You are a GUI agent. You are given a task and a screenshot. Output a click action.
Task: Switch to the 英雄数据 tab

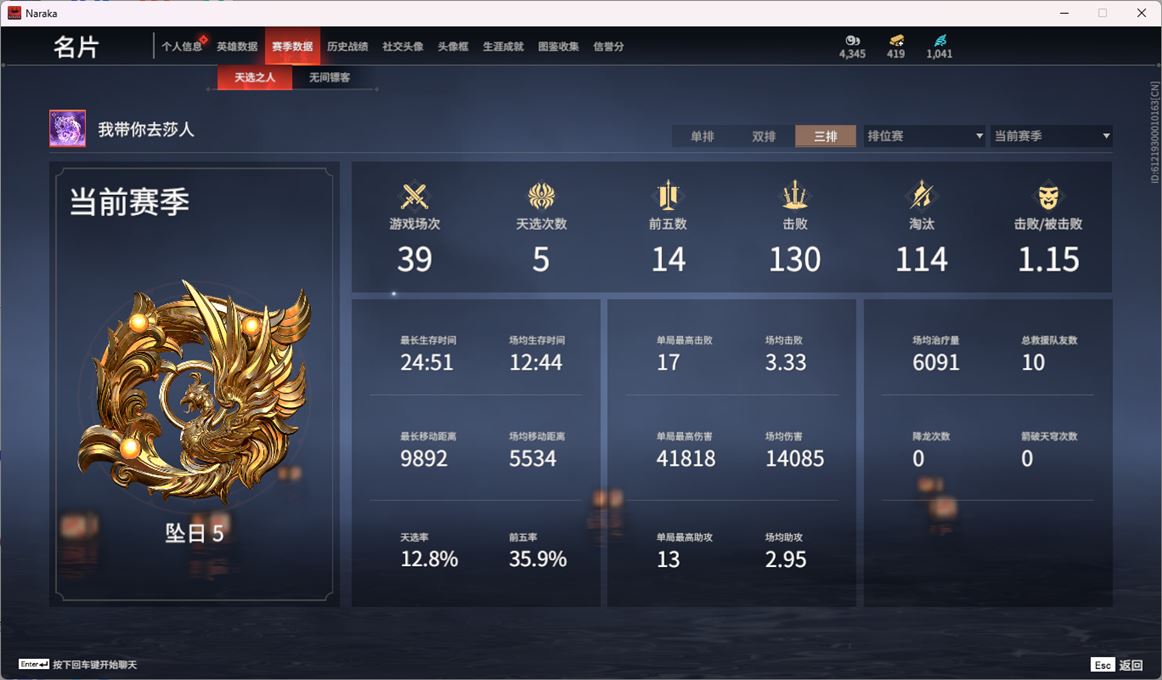(237, 47)
